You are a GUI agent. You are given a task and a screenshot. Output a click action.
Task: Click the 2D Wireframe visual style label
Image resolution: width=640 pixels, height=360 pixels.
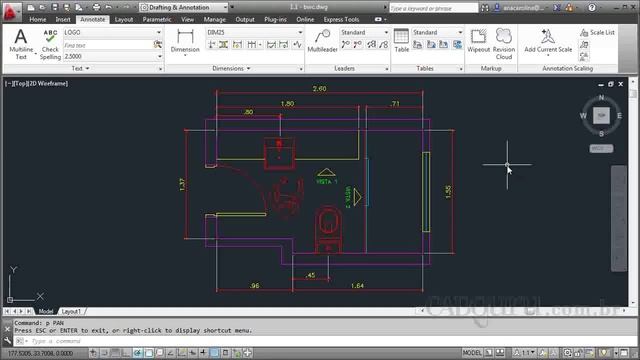pyautogui.click(x=48, y=84)
